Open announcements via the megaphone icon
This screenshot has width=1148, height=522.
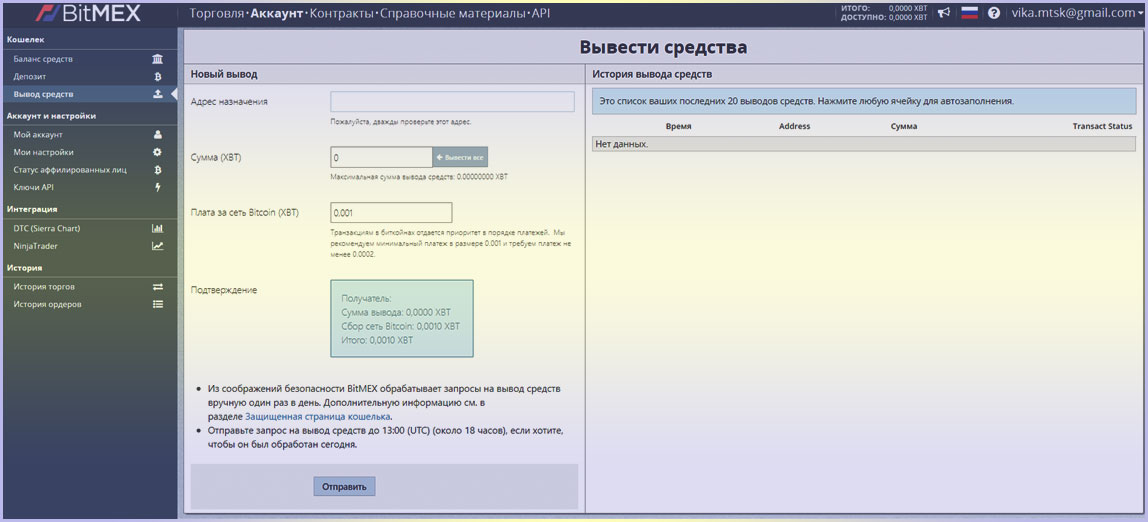tap(943, 13)
